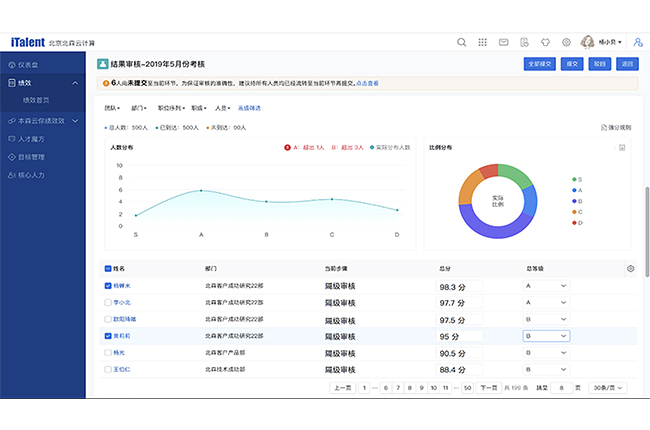This screenshot has width=650, height=430.
Task: Uncheck the checkbox in the 95 分 row
Action: tap(108, 336)
